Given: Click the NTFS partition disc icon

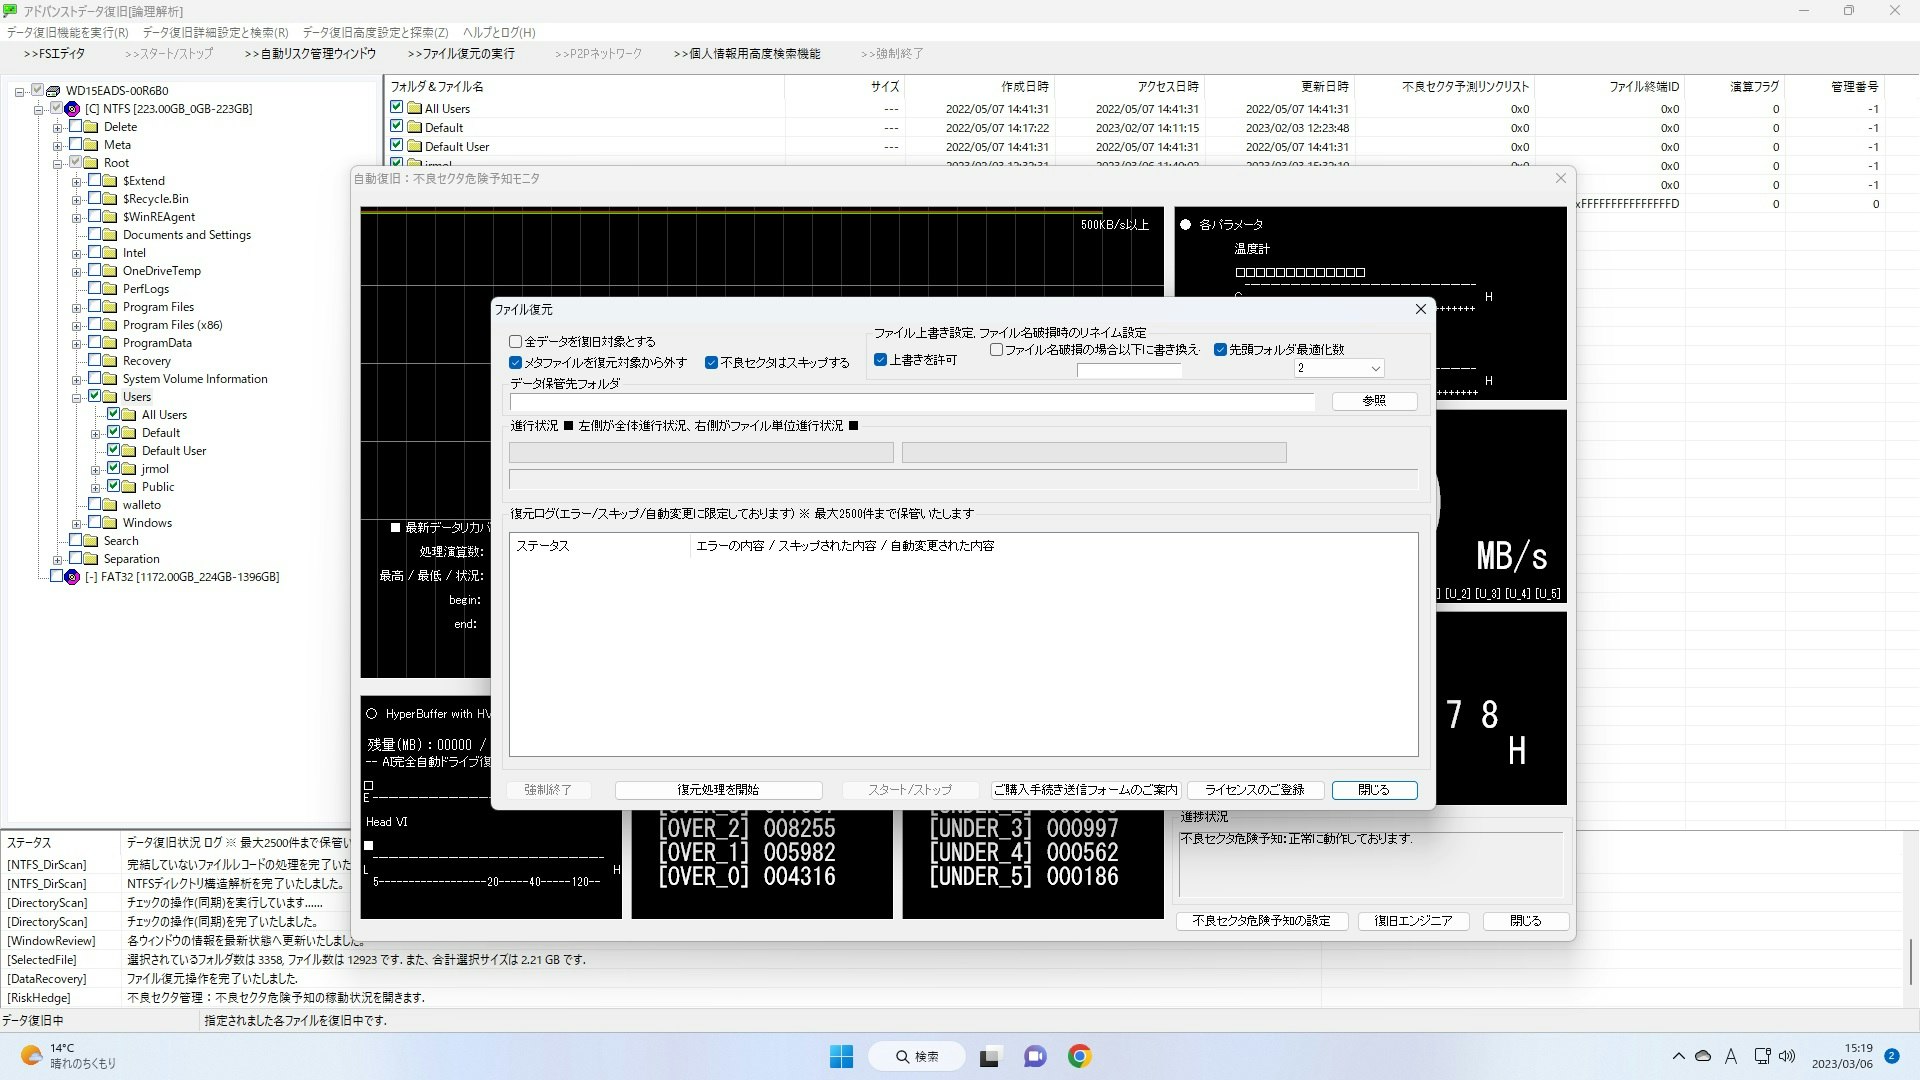Looking at the screenshot, I should tap(72, 109).
